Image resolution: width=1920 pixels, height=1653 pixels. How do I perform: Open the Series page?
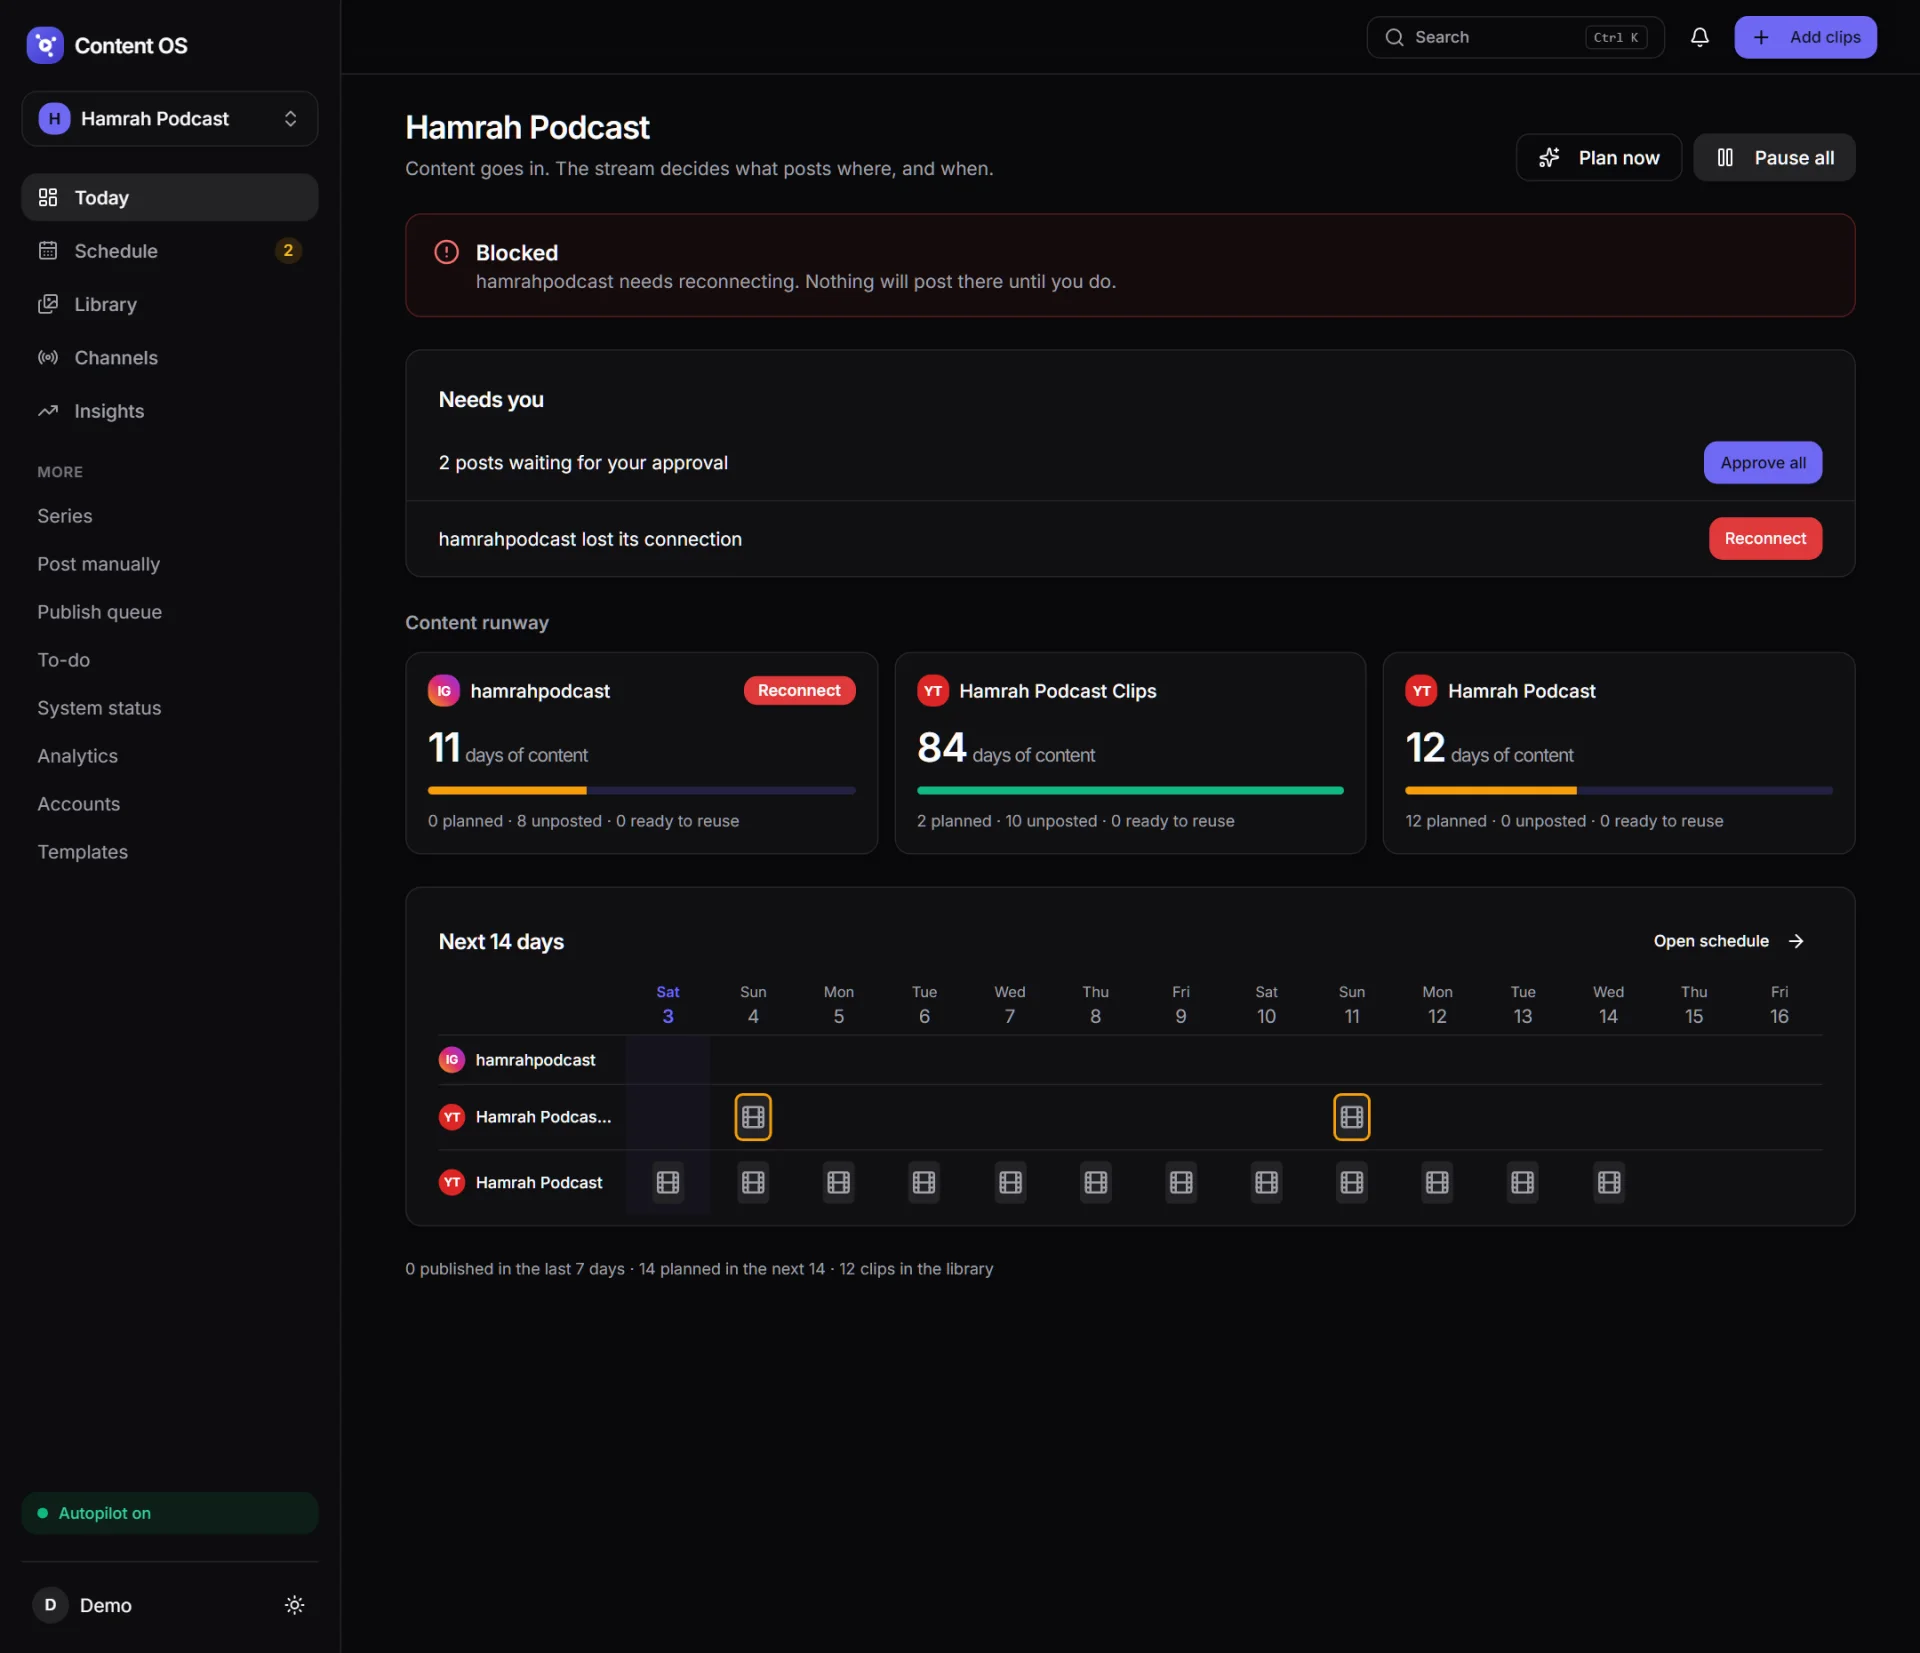coord(65,516)
